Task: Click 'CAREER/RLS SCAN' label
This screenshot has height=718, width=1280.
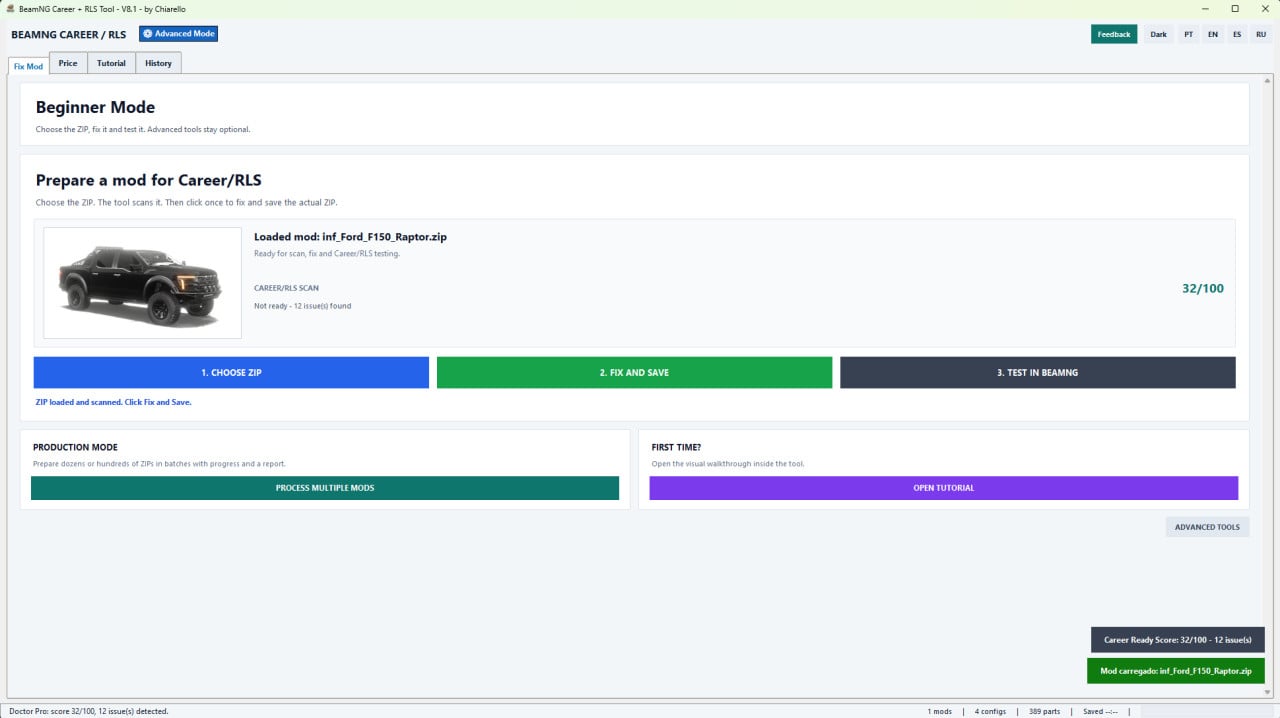Action: tap(286, 288)
